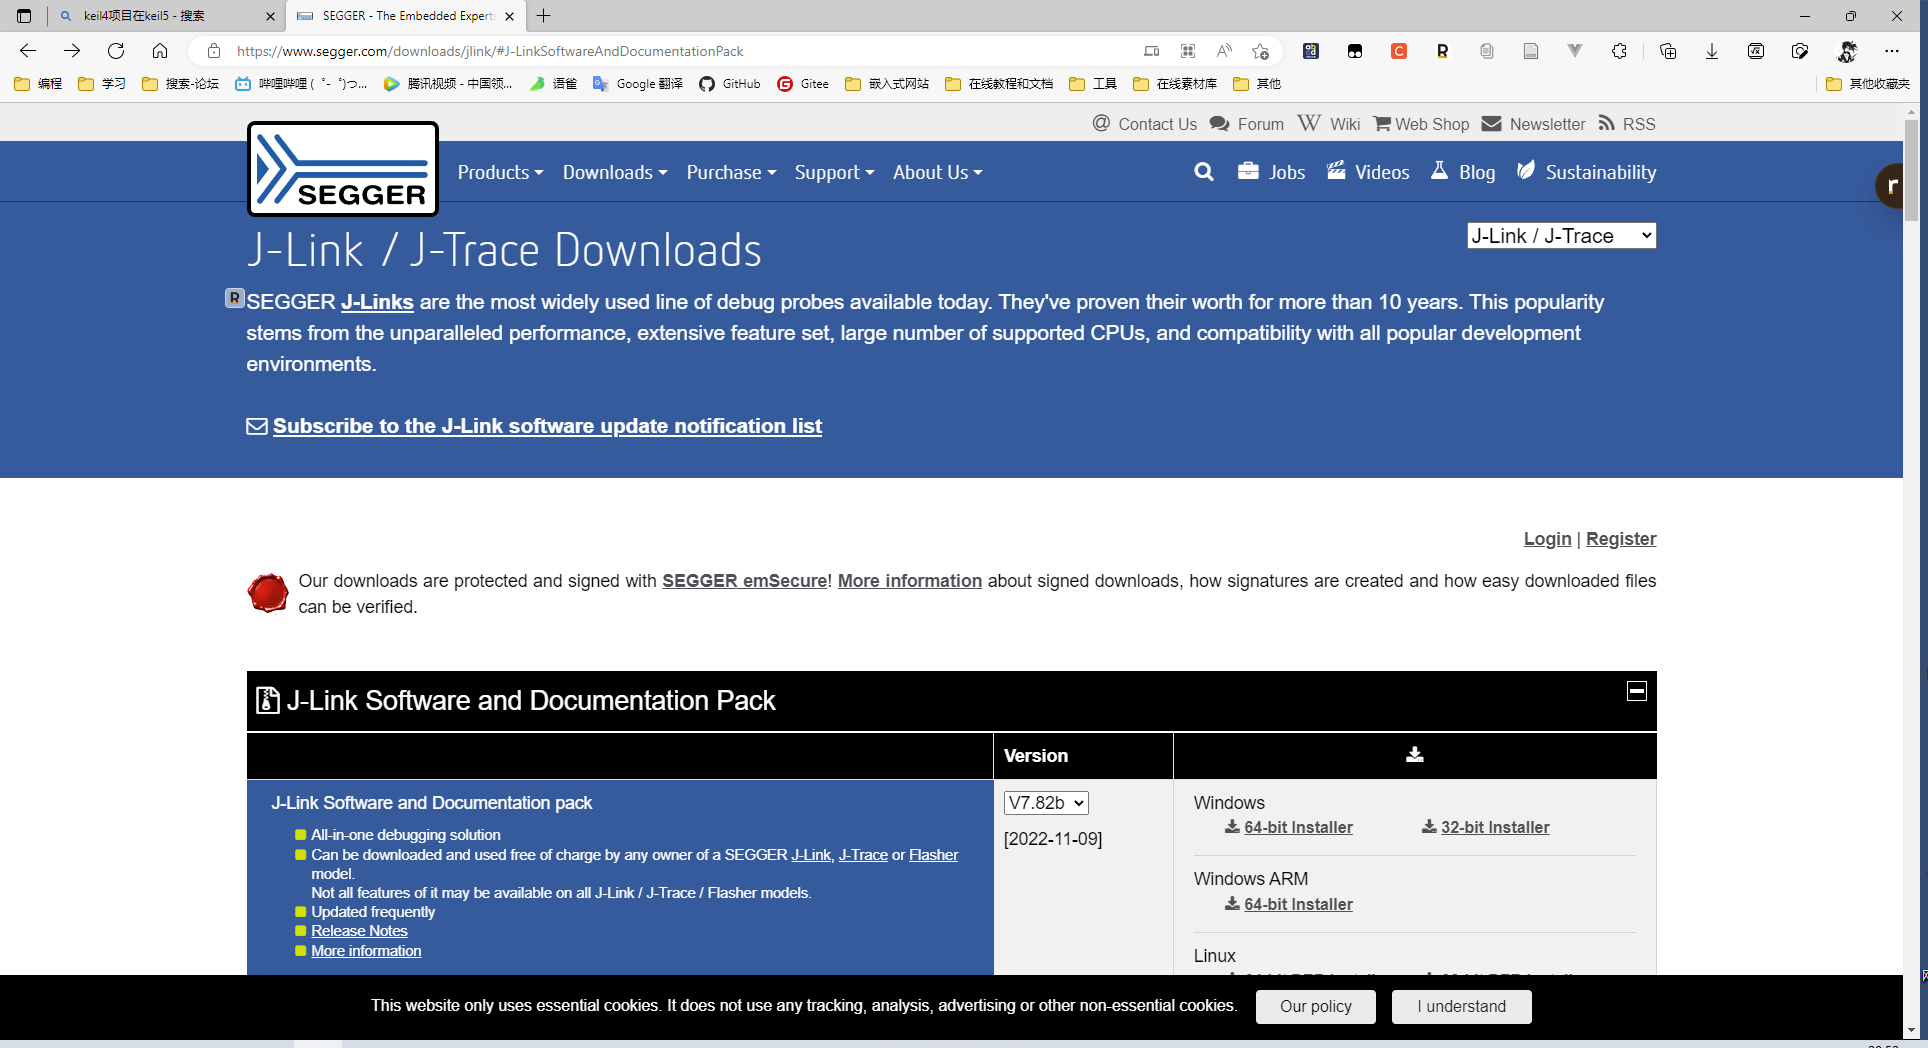Screen dimensions: 1928x1048
Task: Click the browser address bar URL
Action: pyautogui.click(x=490, y=51)
